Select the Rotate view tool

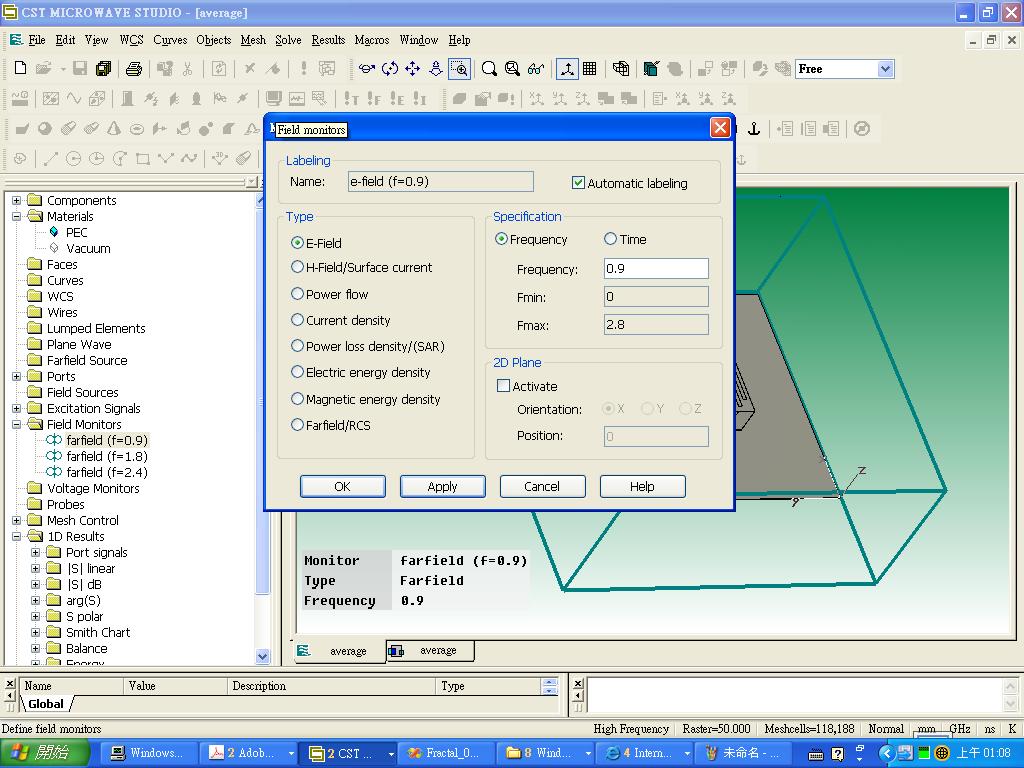(x=367, y=68)
